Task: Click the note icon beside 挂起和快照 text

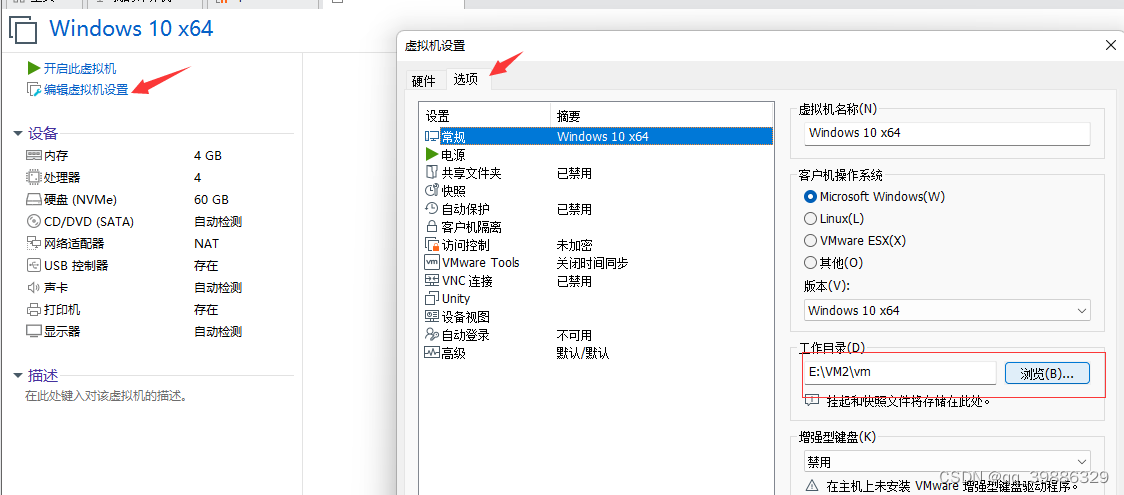Action: (812, 400)
